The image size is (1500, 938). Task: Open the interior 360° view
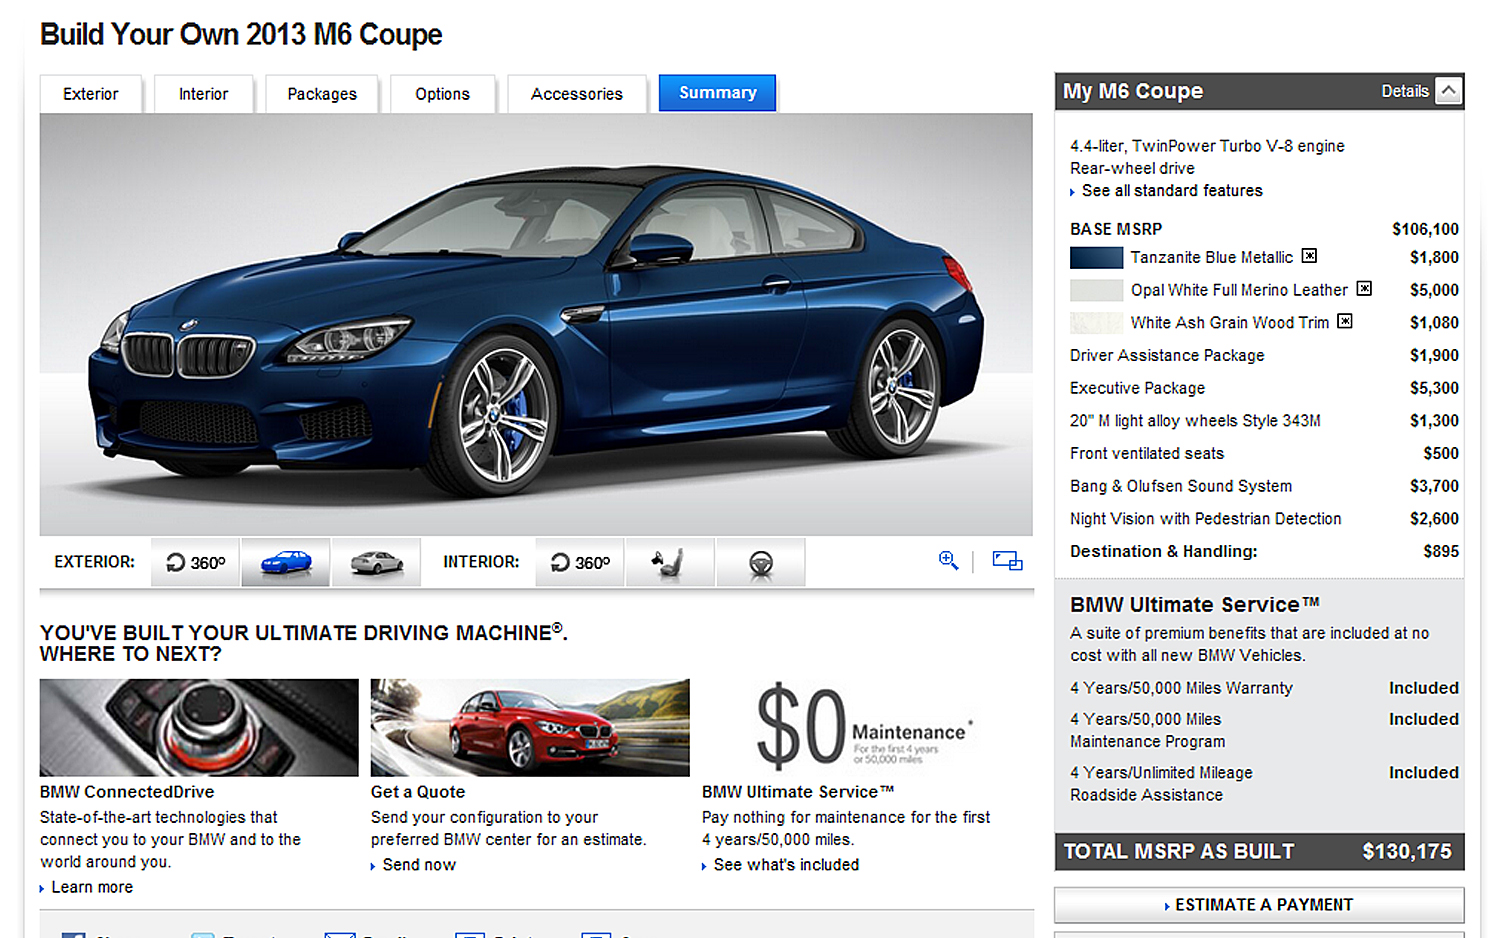coord(580,562)
